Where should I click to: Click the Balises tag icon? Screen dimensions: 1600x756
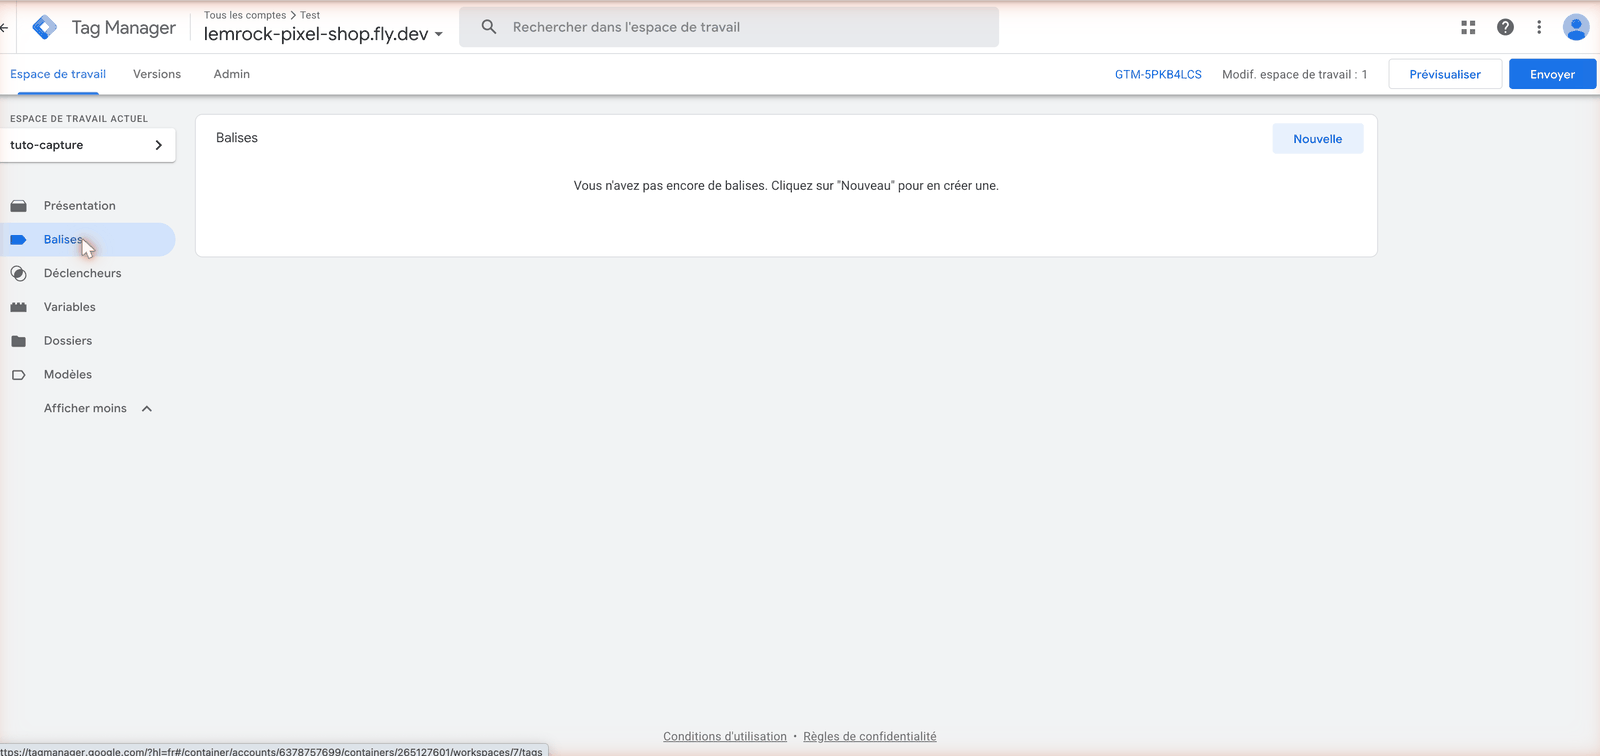18,240
